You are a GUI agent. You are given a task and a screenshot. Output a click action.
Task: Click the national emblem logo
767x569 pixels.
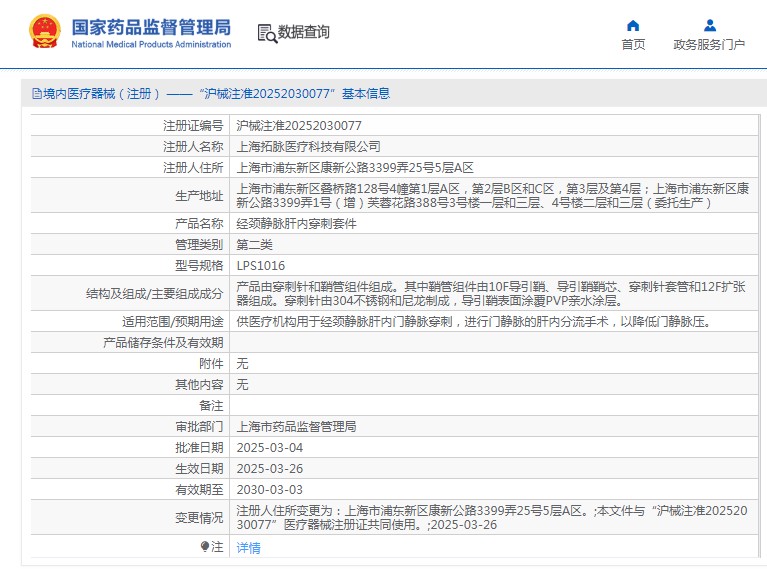(x=44, y=32)
